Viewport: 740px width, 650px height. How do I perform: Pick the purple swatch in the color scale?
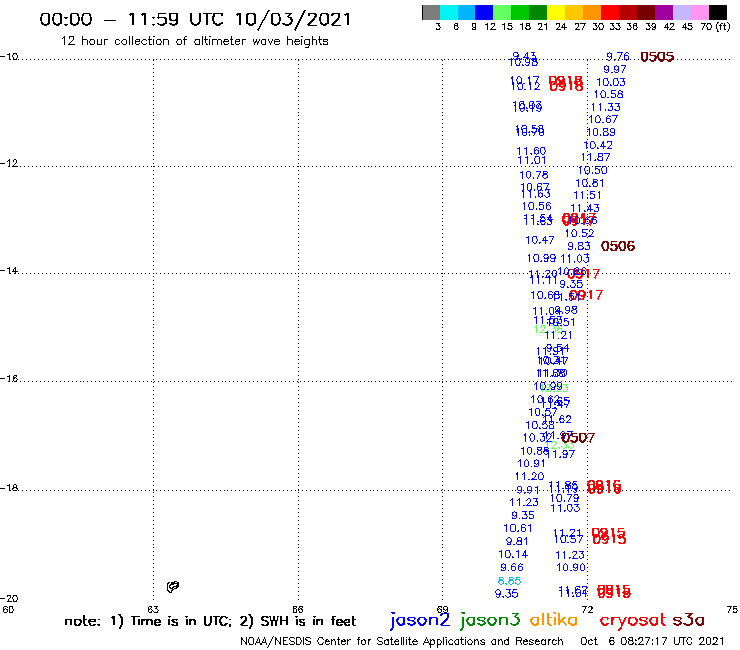point(664,12)
